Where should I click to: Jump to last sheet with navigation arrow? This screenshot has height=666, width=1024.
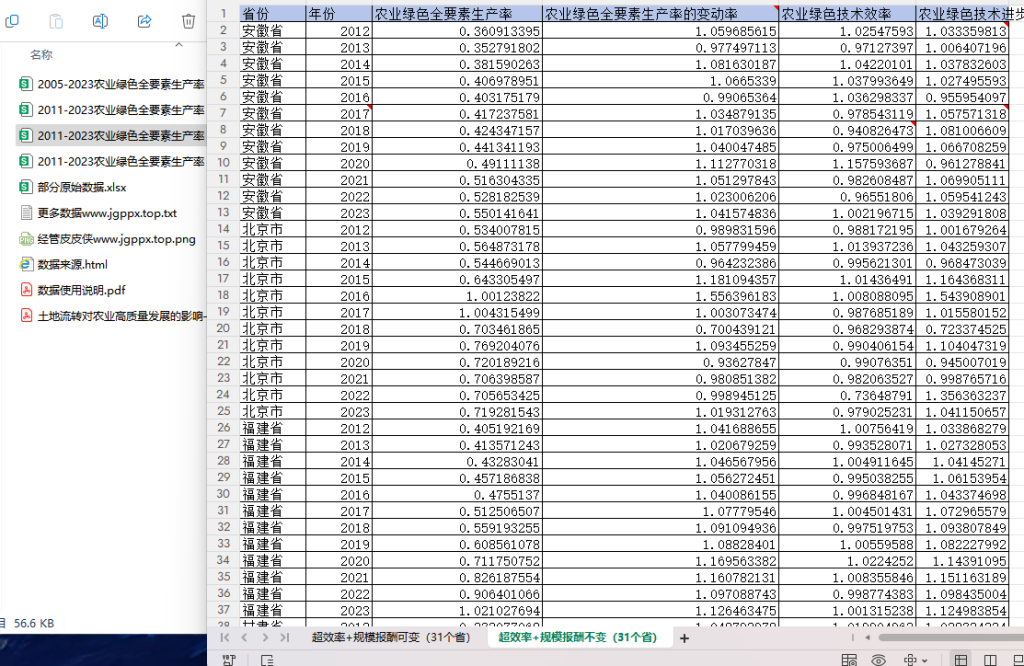click(285, 637)
